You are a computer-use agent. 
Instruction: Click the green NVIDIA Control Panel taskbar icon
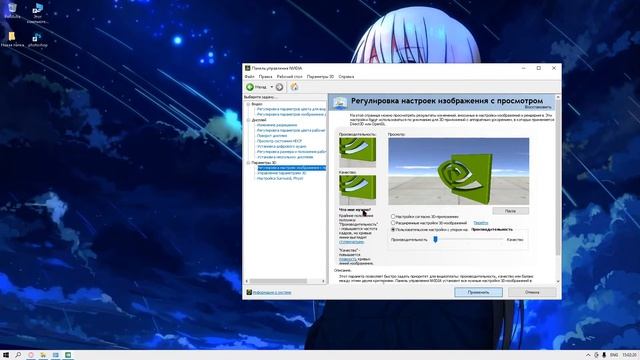coord(68,355)
